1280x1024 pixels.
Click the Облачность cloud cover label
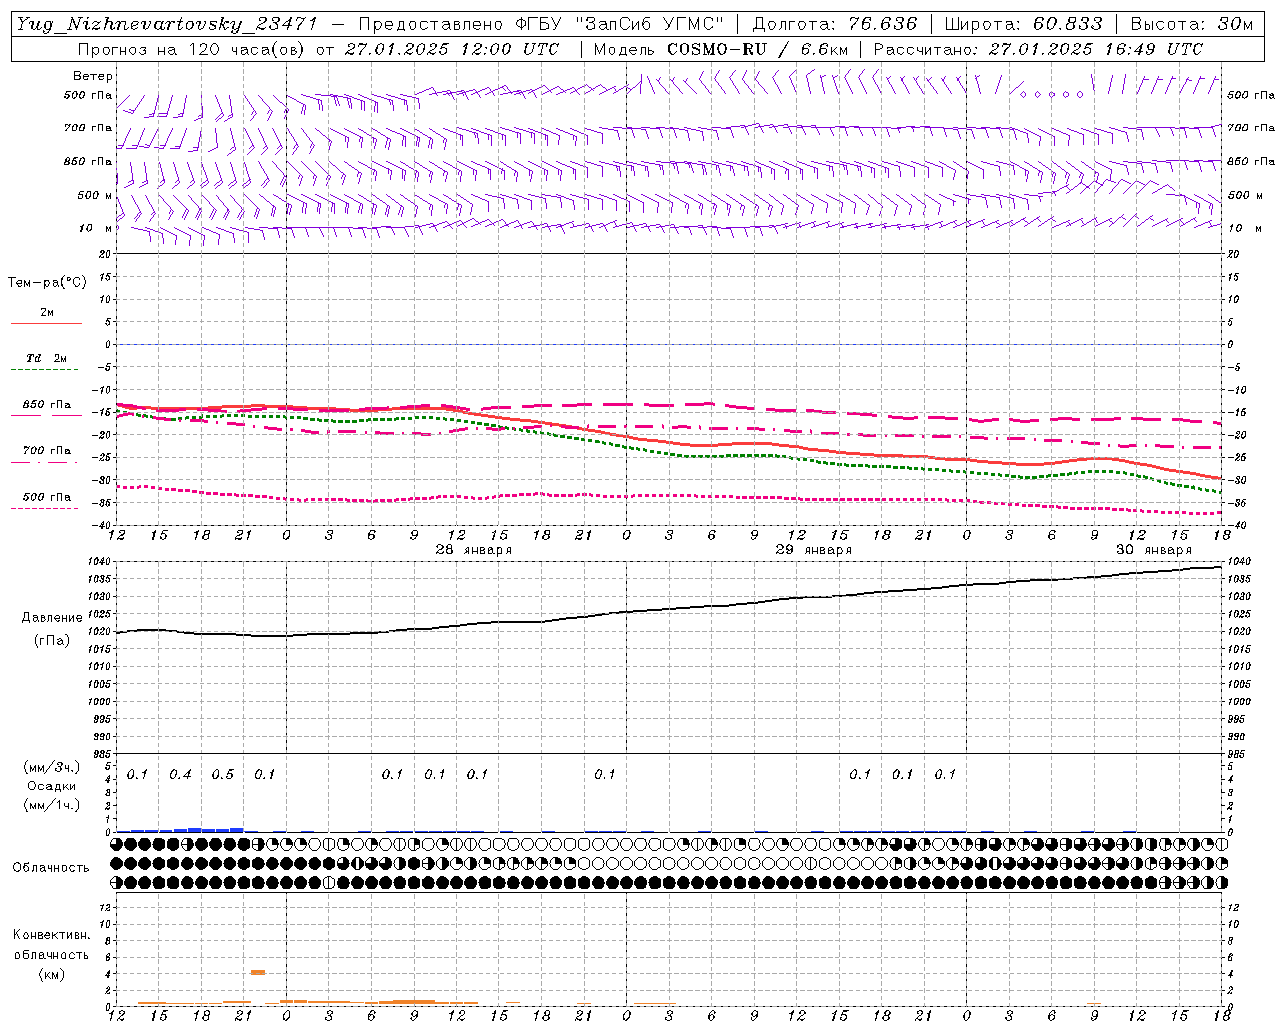(51, 868)
